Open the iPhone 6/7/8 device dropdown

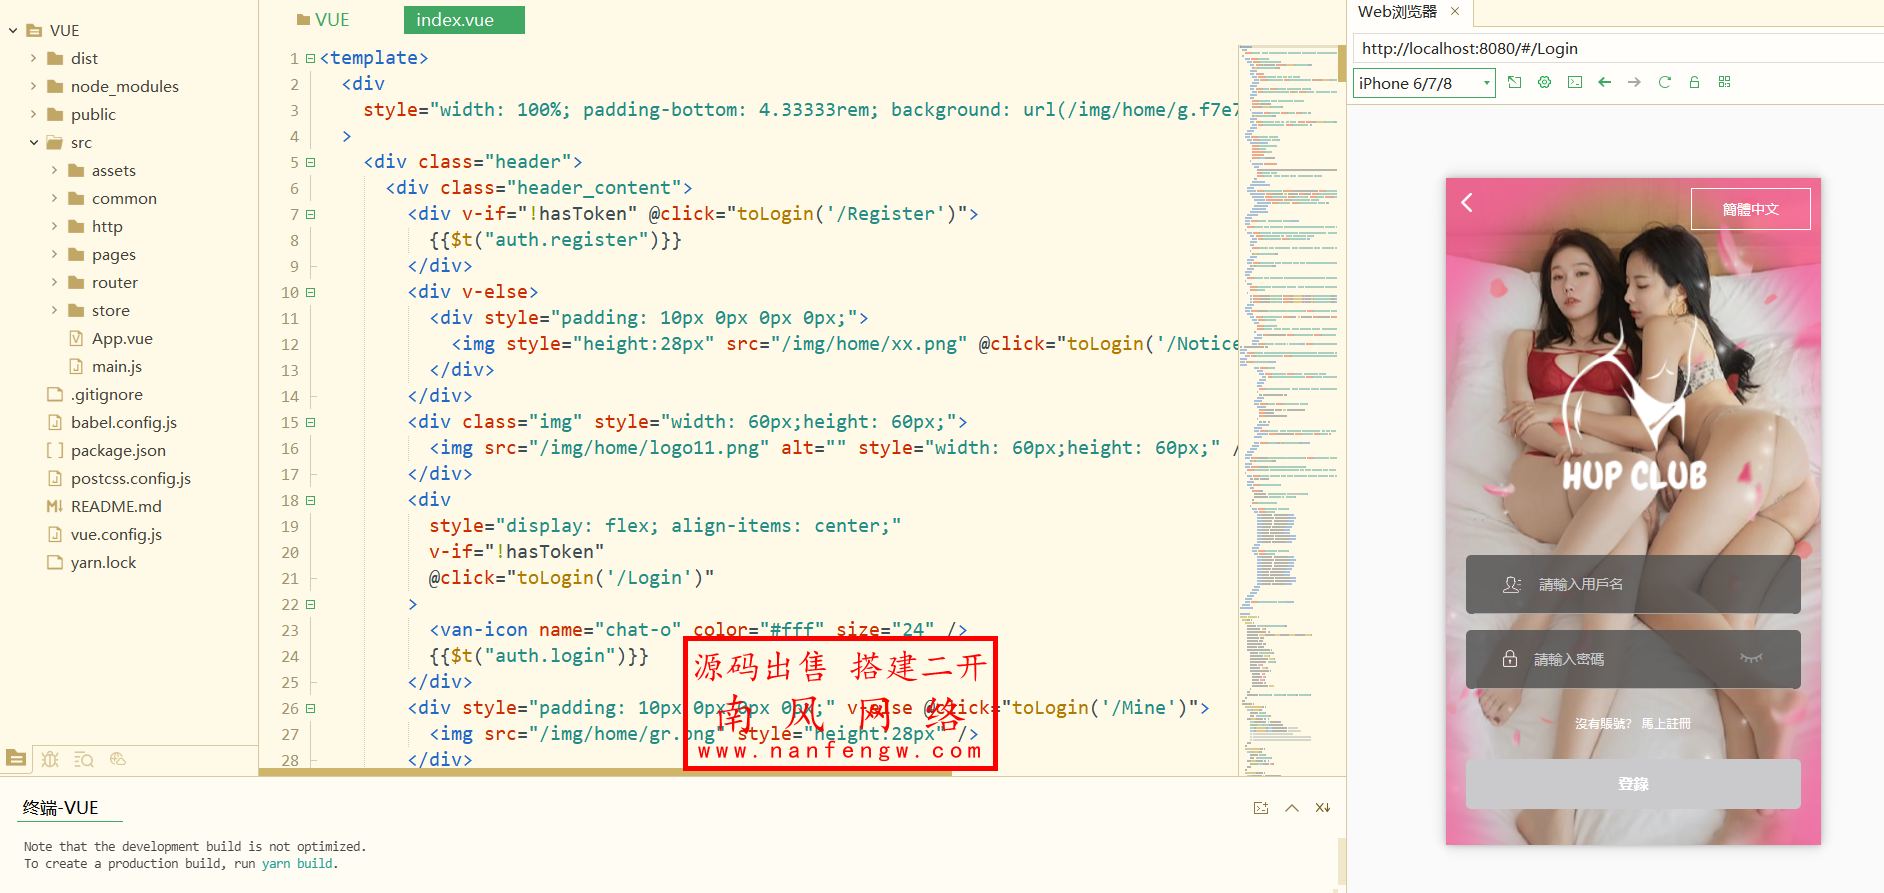pos(1424,84)
